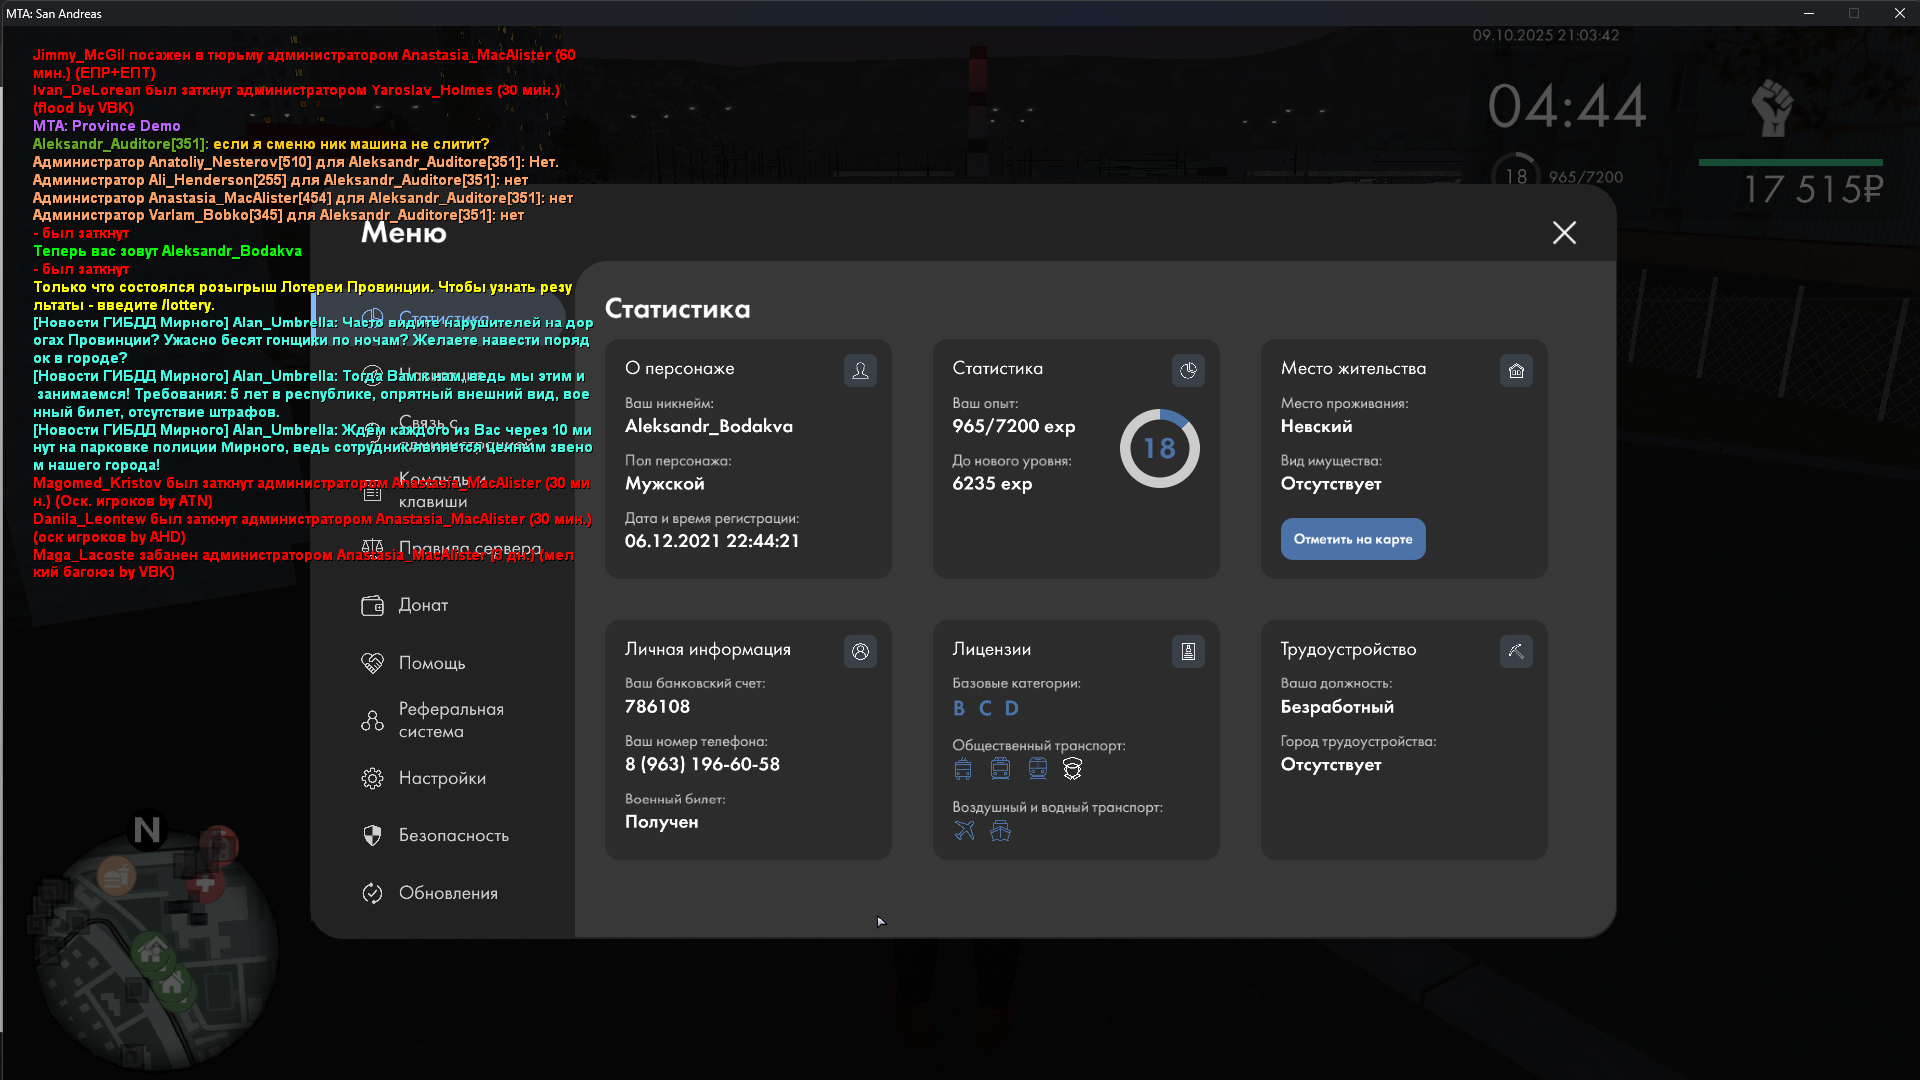
Task: Click the hammer icon in Трудоустройство card
Action: (1516, 652)
